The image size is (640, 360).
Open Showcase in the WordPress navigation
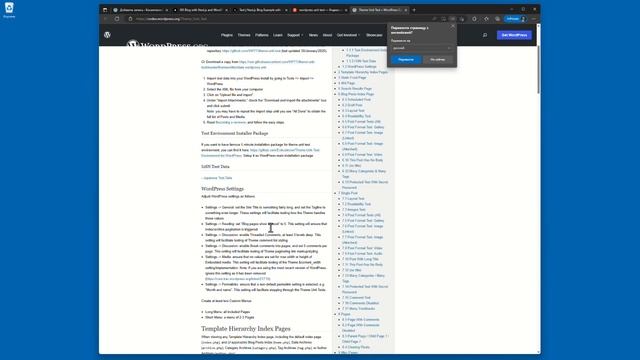[374, 35]
